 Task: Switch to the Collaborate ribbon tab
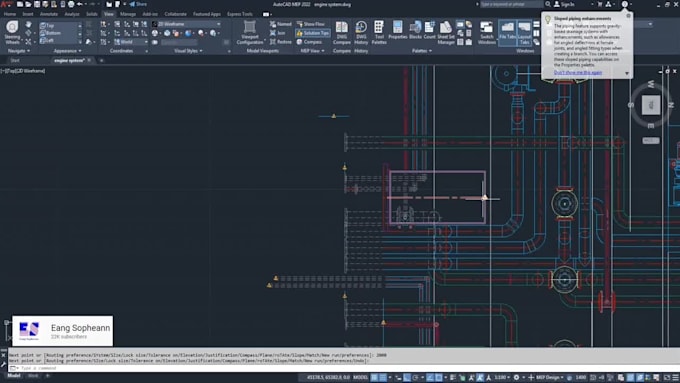coord(175,14)
